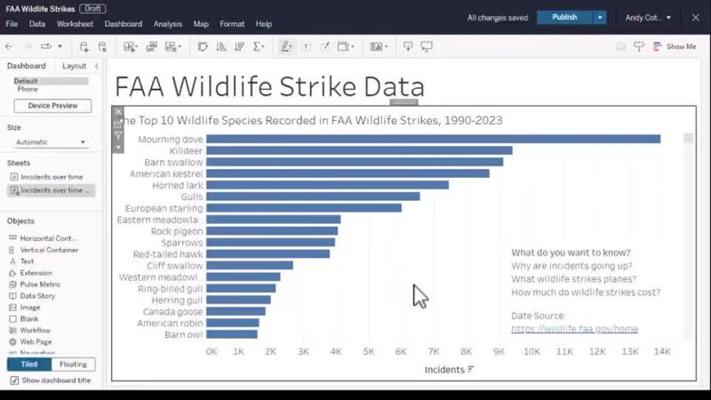Open the Analysis menu
The width and height of the screenshot is (711, 400).
168,24
